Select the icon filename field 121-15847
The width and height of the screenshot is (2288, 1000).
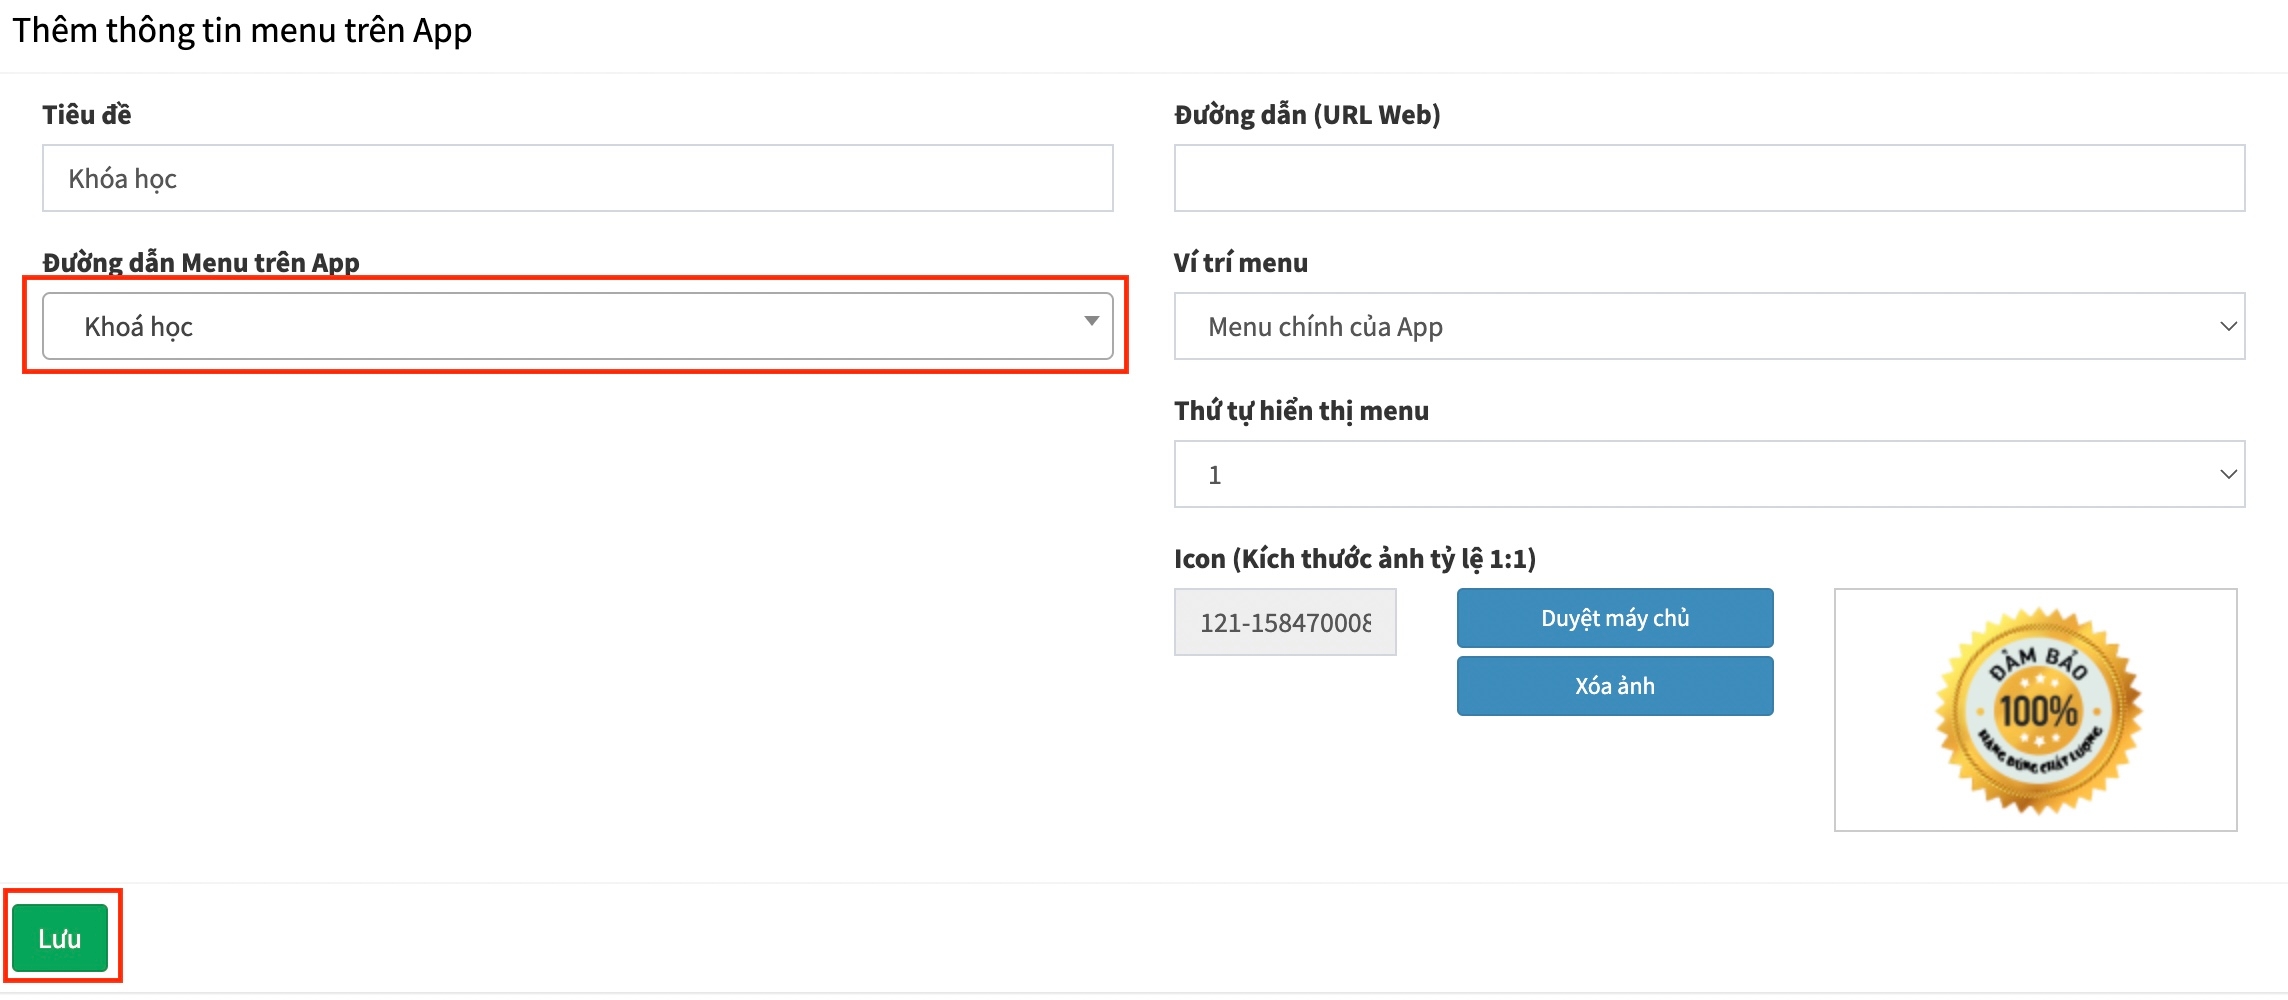[x=1284, y=622]
